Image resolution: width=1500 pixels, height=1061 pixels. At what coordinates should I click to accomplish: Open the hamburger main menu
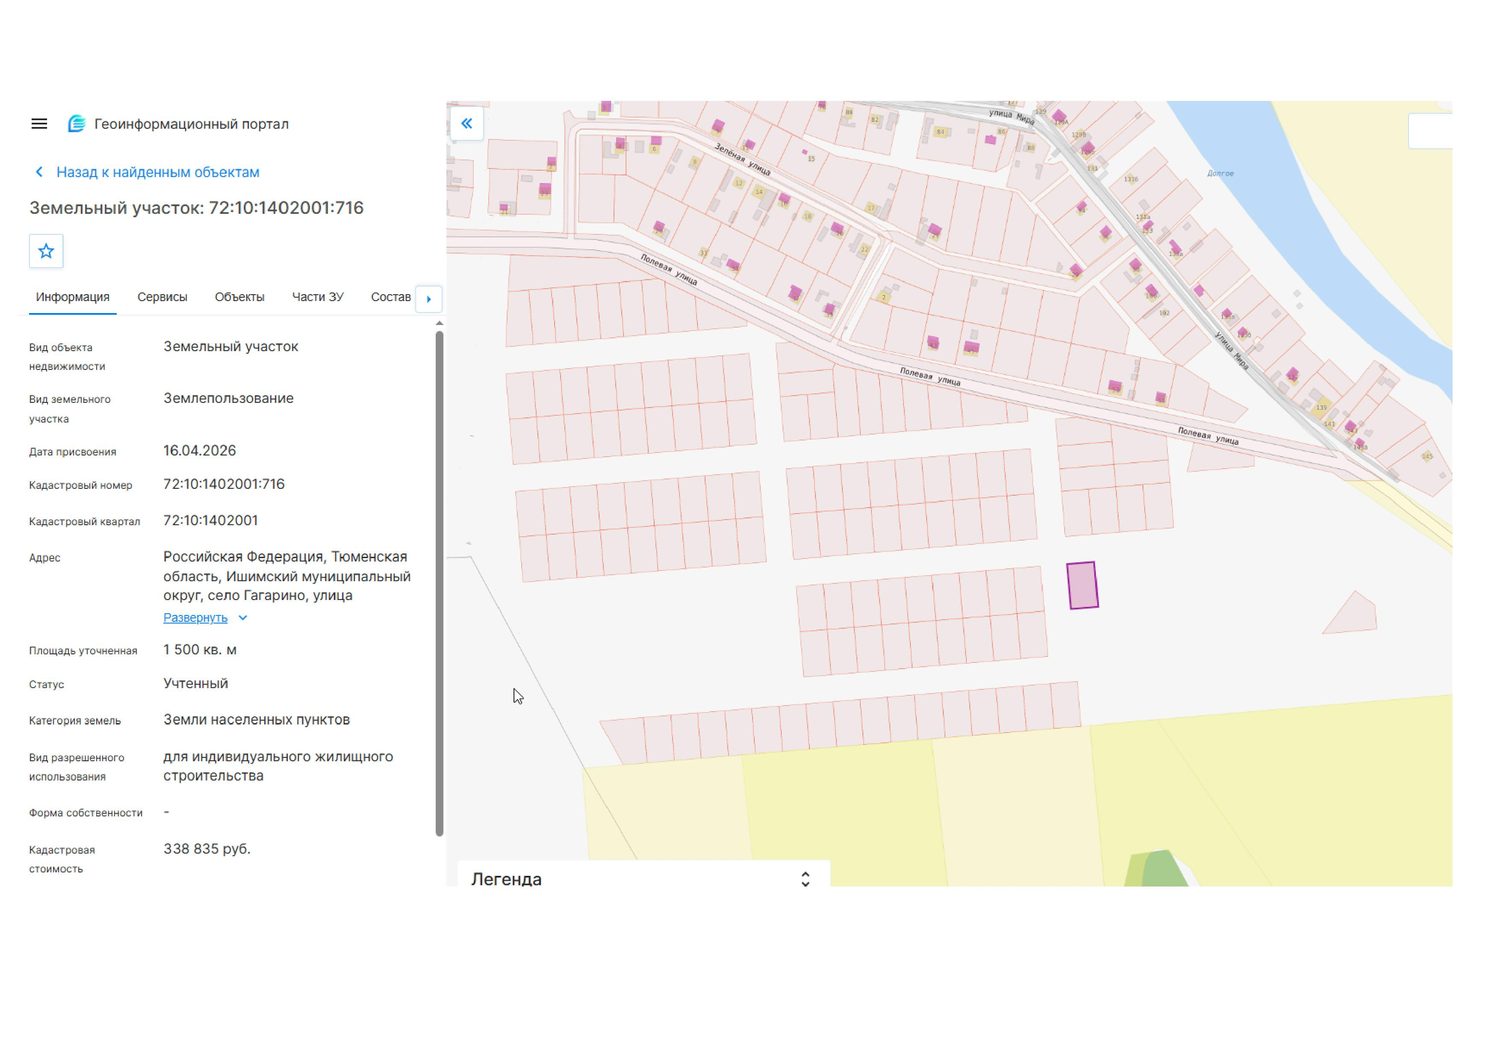pyautogui.click(x=39, y=124)
